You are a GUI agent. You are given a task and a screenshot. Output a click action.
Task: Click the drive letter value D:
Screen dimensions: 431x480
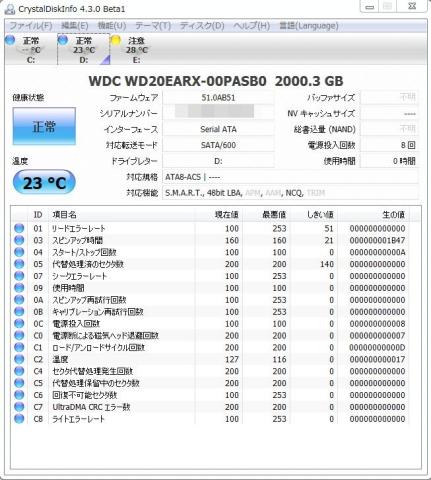218,161
